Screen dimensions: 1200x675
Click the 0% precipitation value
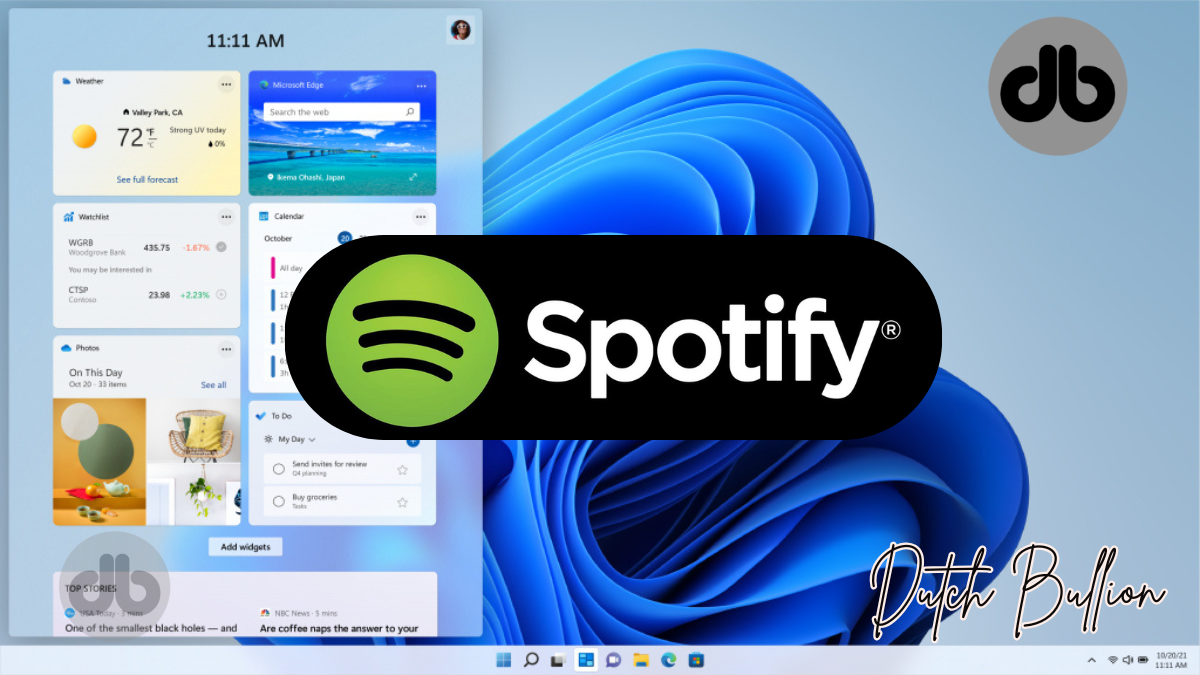(216, 144)
